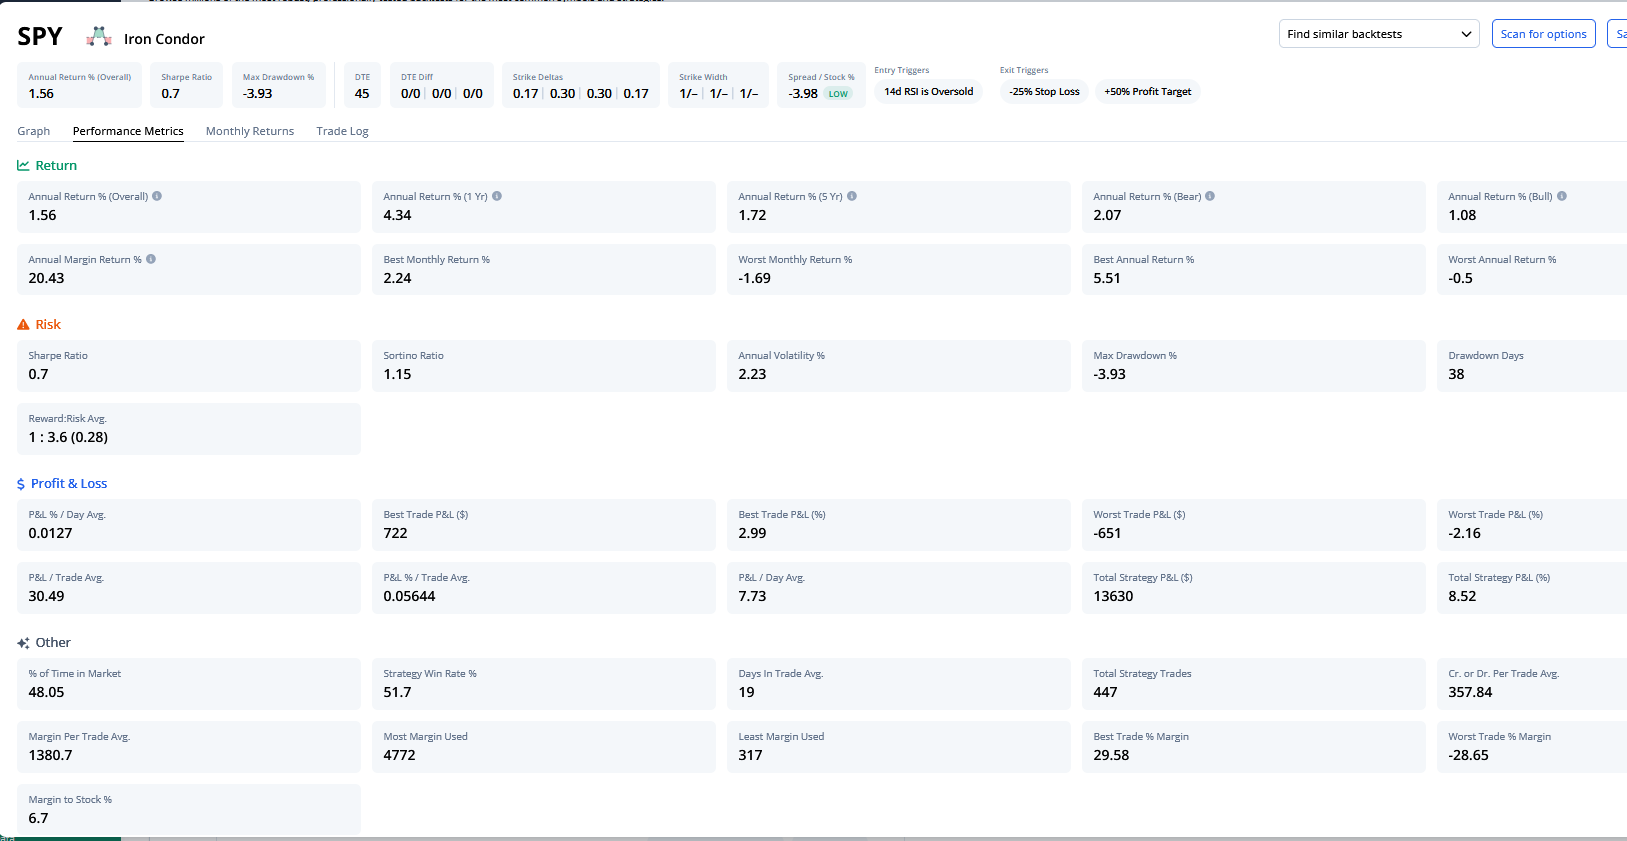The image size is (1627, 841).
Task: Click the Strike Deltas summary box
Action: pos(581,85)
